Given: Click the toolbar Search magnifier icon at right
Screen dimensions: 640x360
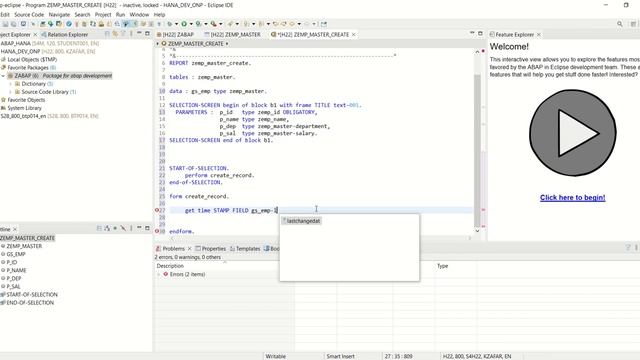Looking at the screenshot, I should click(x=620, y=24).
